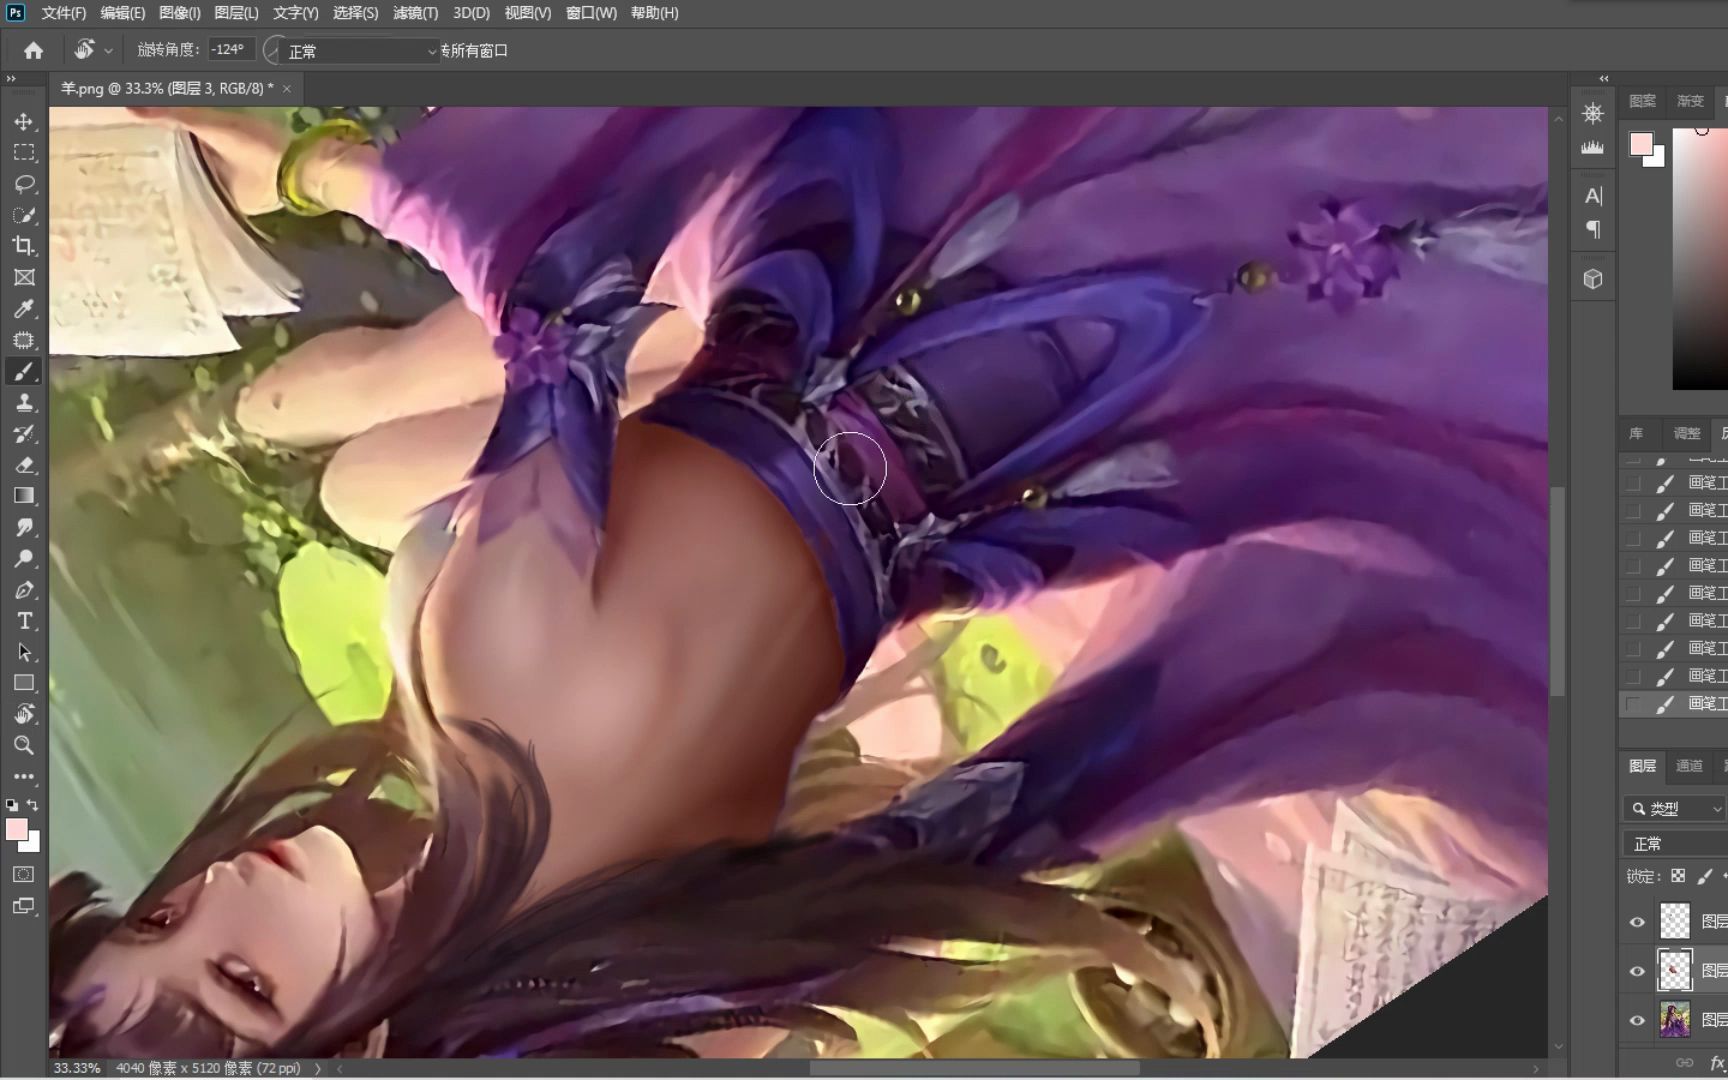Hide the top layer via its eye icon
Viewport: 1728px width, 1080px height.
coord(1637,922)
